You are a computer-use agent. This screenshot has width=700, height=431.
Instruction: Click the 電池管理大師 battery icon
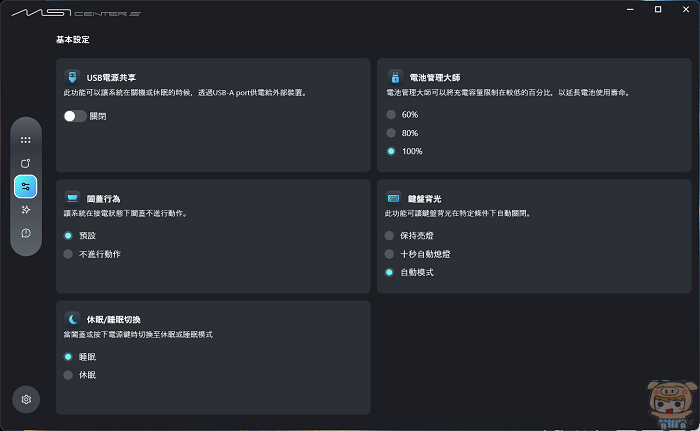pyautogui.click(x=394, y=77)
